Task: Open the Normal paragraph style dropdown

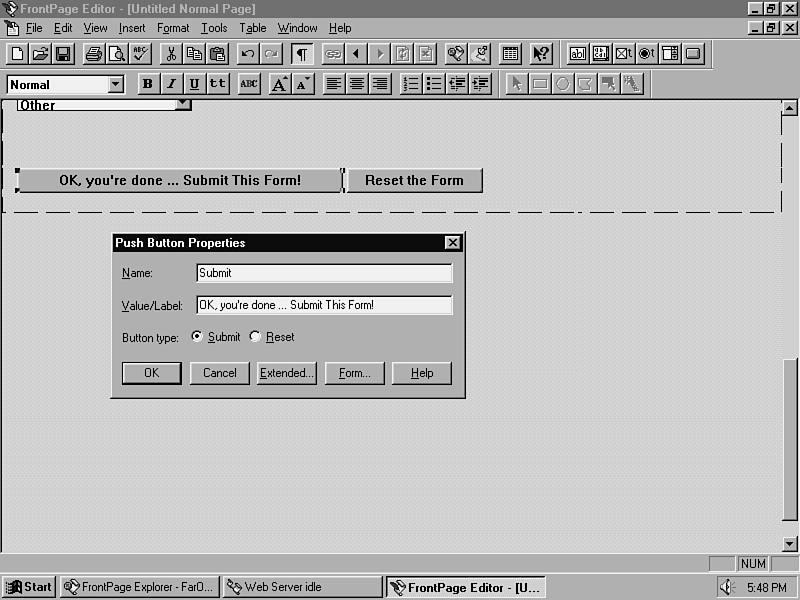Action: pos(116,84)
